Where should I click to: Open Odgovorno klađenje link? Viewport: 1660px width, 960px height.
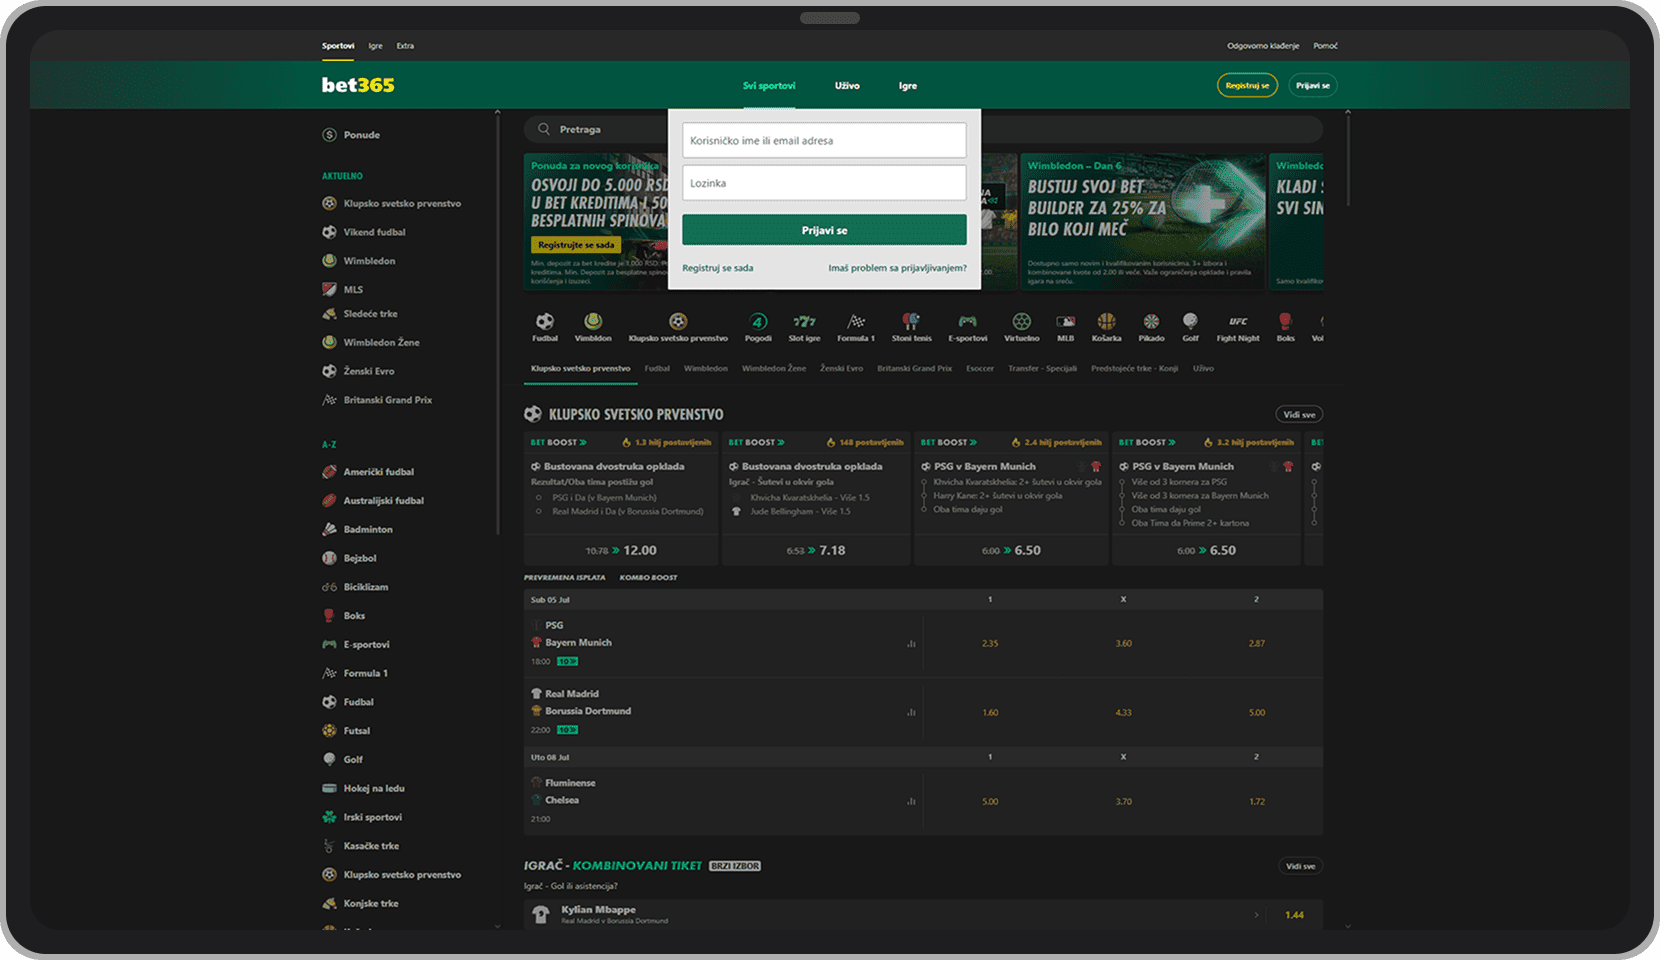pyautogui.click(x=1263, y=46)
